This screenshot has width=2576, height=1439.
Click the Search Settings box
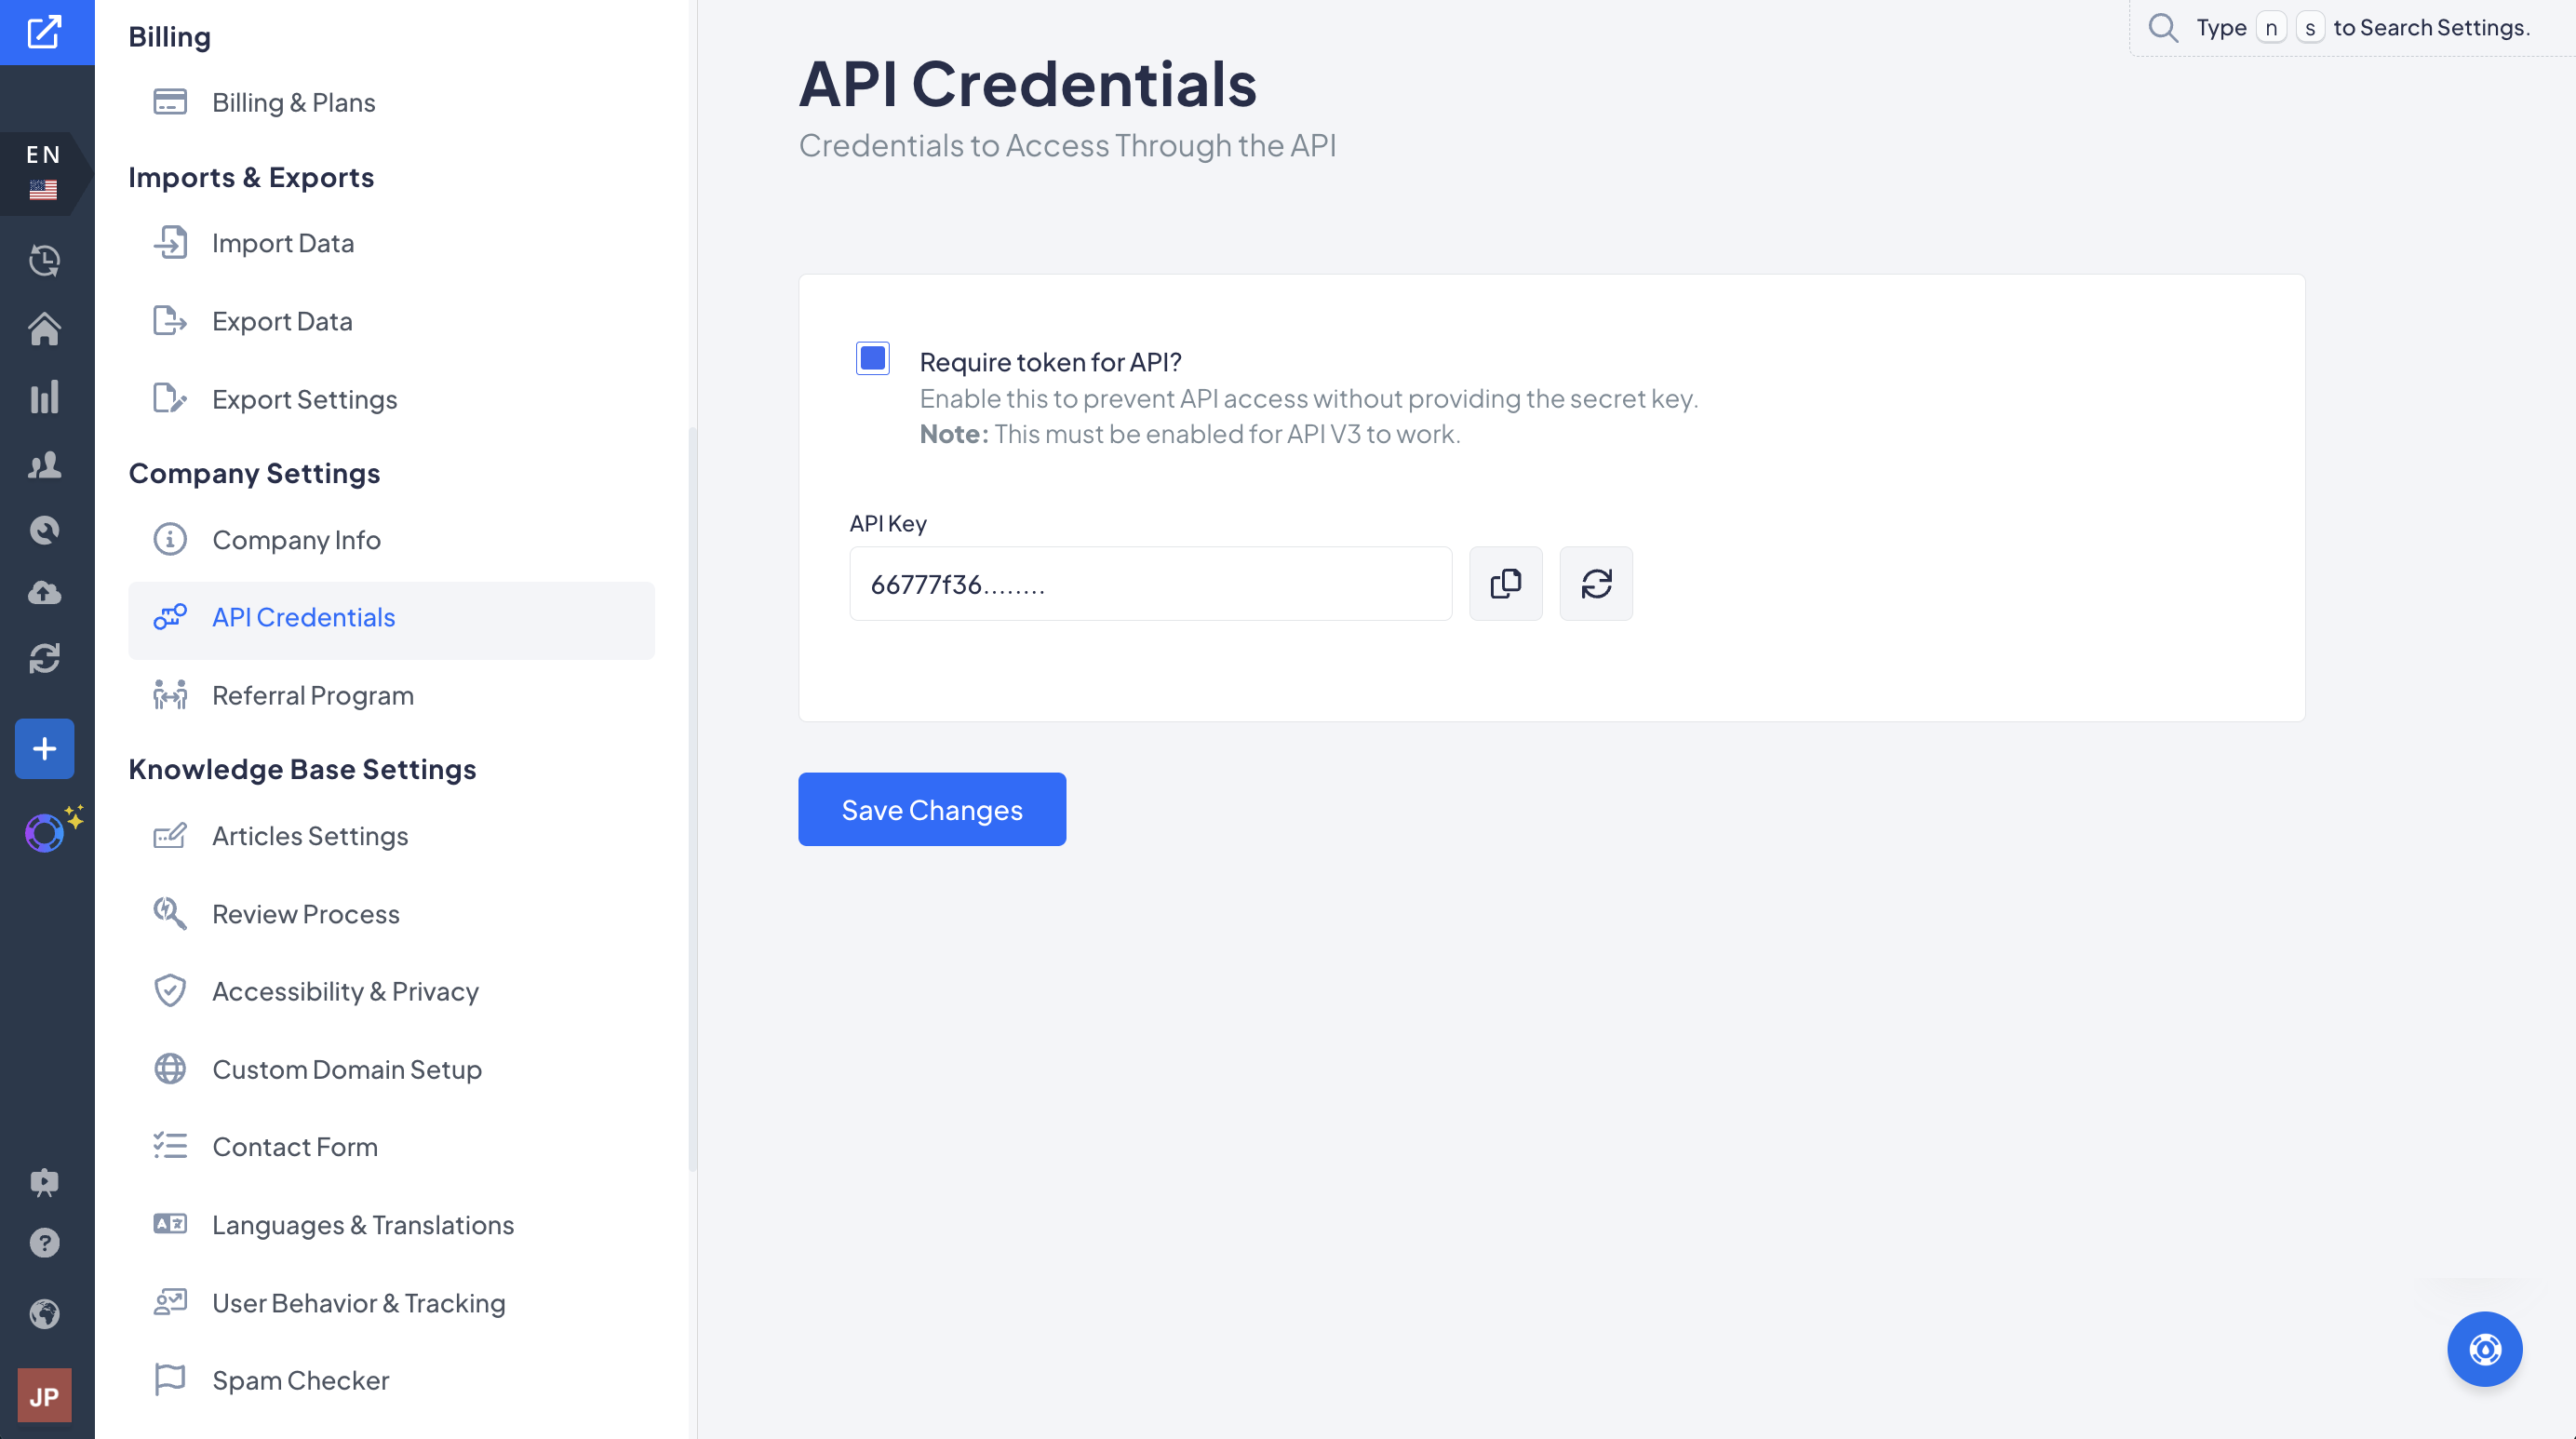pyautogui.click(x=2352, y=28)
